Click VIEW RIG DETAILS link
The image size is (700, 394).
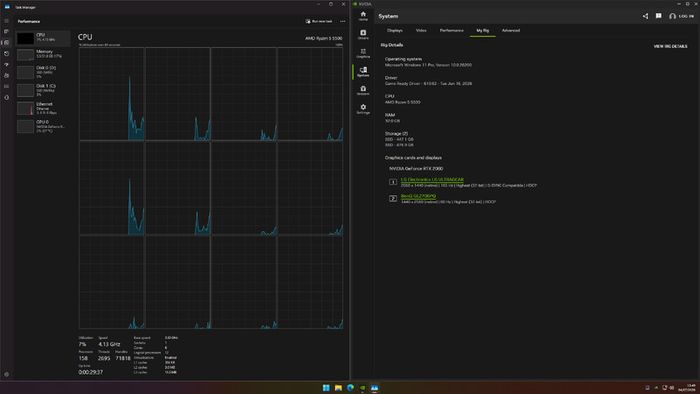click(x=670, y=46)
